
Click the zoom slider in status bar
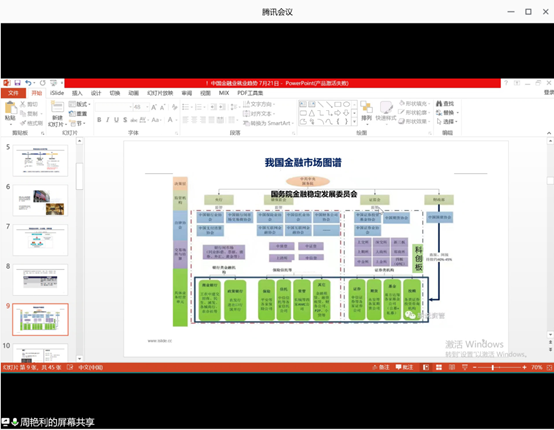coord(493,367)
